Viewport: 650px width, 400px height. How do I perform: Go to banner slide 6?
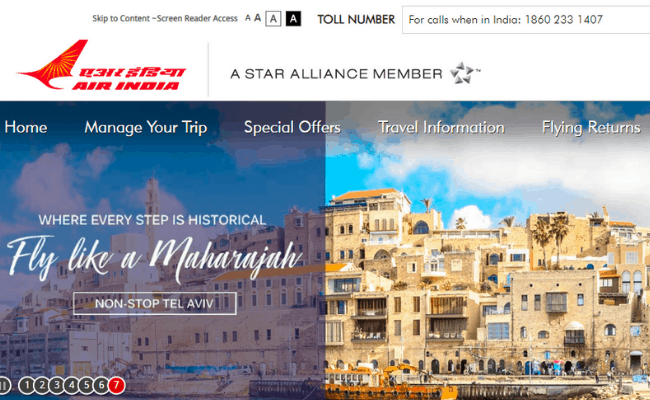pos(102,385)
